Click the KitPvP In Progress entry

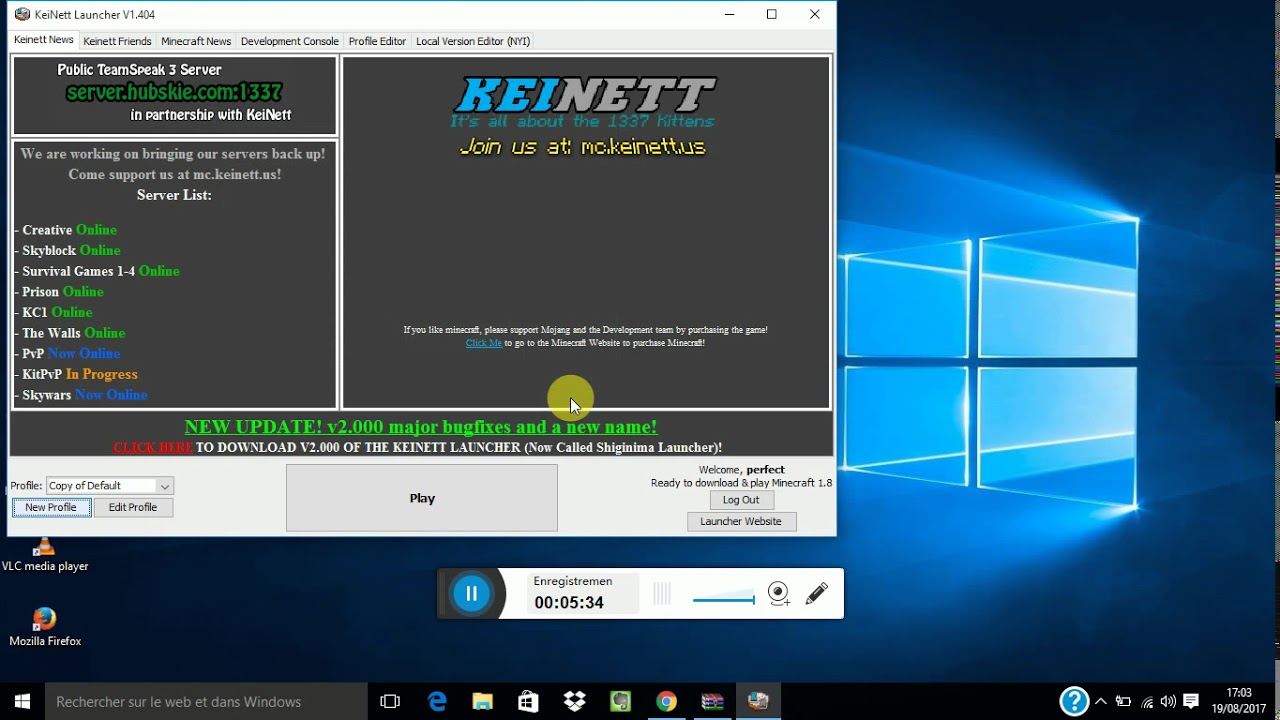77,374
